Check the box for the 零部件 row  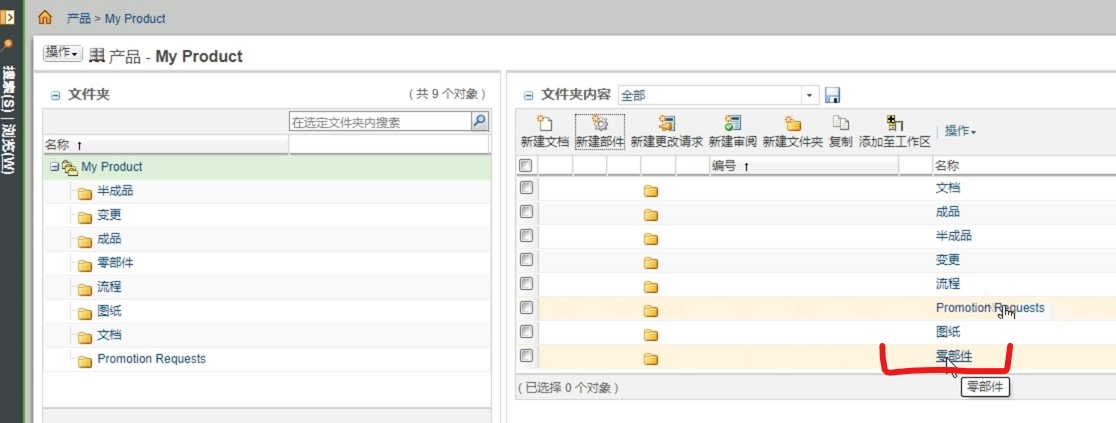(x=526, y=355)
